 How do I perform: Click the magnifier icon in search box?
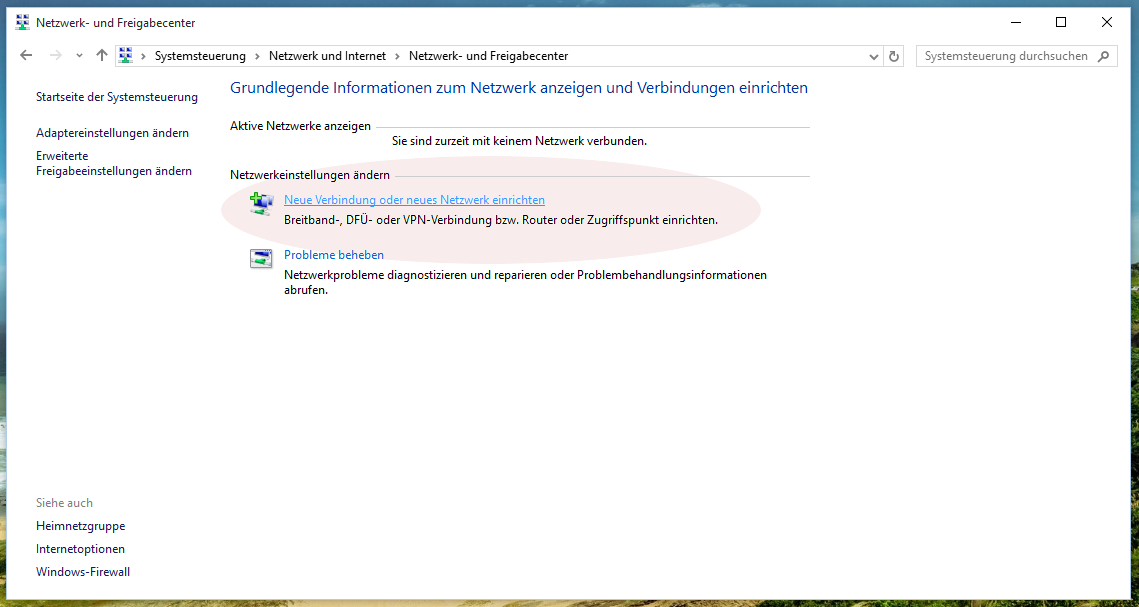click(x=1103, y=56)
